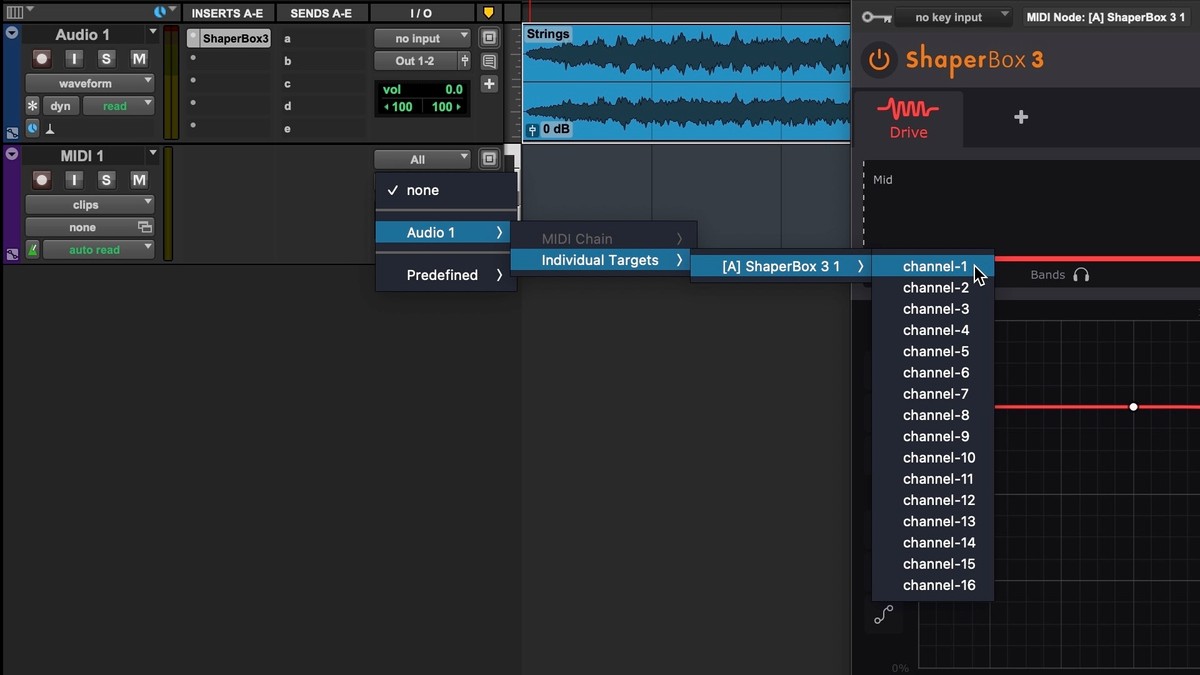Solo the Audio 1 track

(x=106, y=59)
